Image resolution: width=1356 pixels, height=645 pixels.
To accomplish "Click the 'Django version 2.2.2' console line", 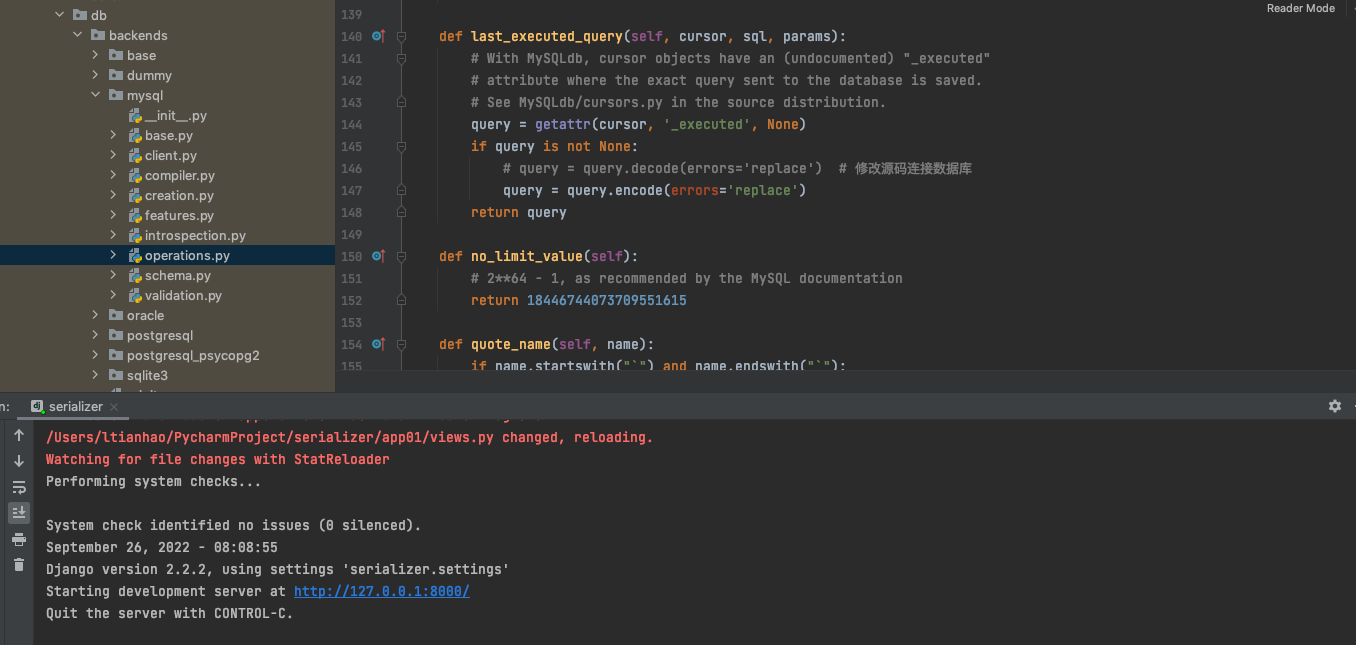I will (x=278, y=569).
